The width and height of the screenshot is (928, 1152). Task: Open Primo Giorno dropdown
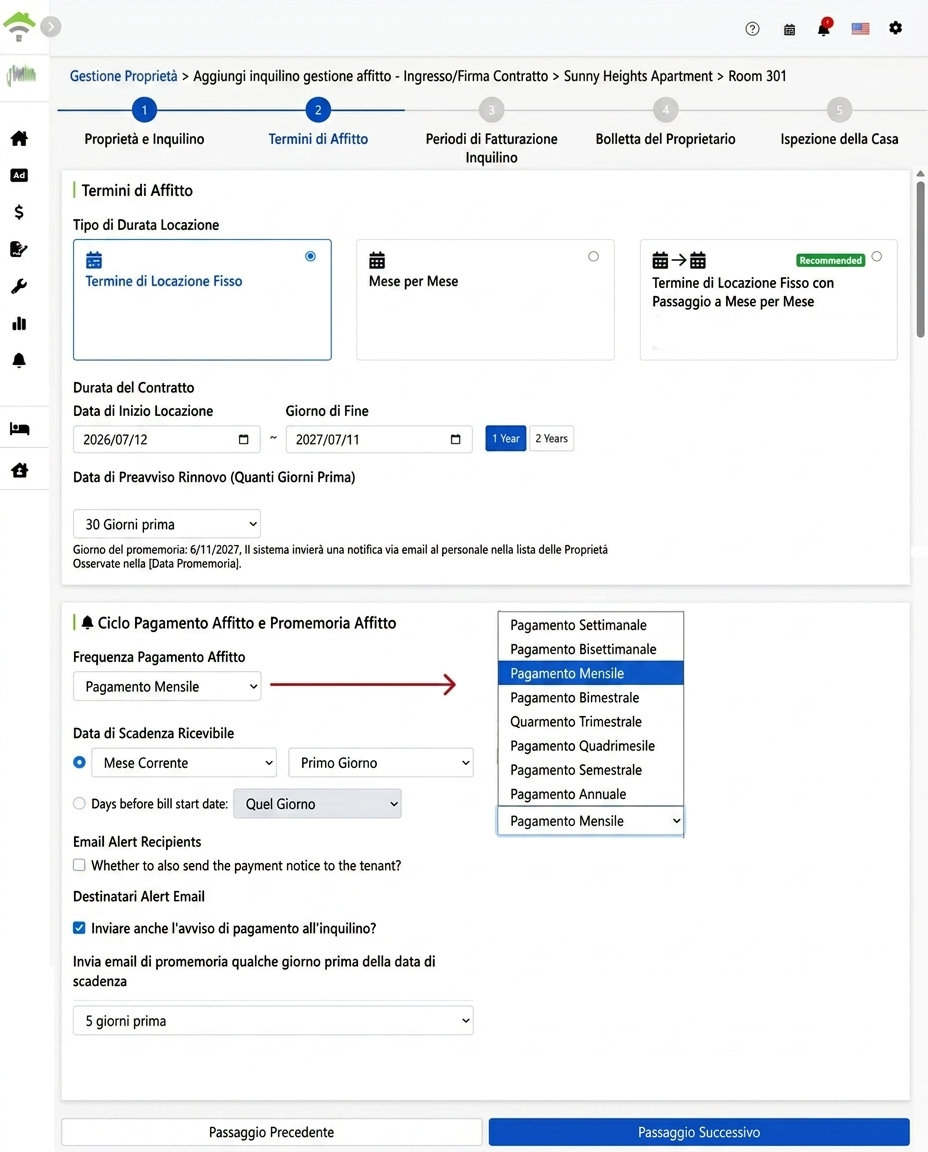coord(381,763)
